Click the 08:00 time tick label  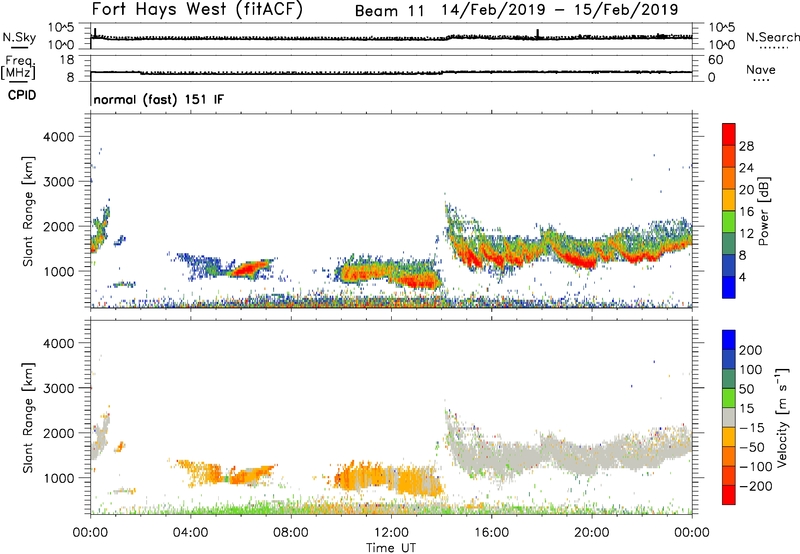pos(291,533)
